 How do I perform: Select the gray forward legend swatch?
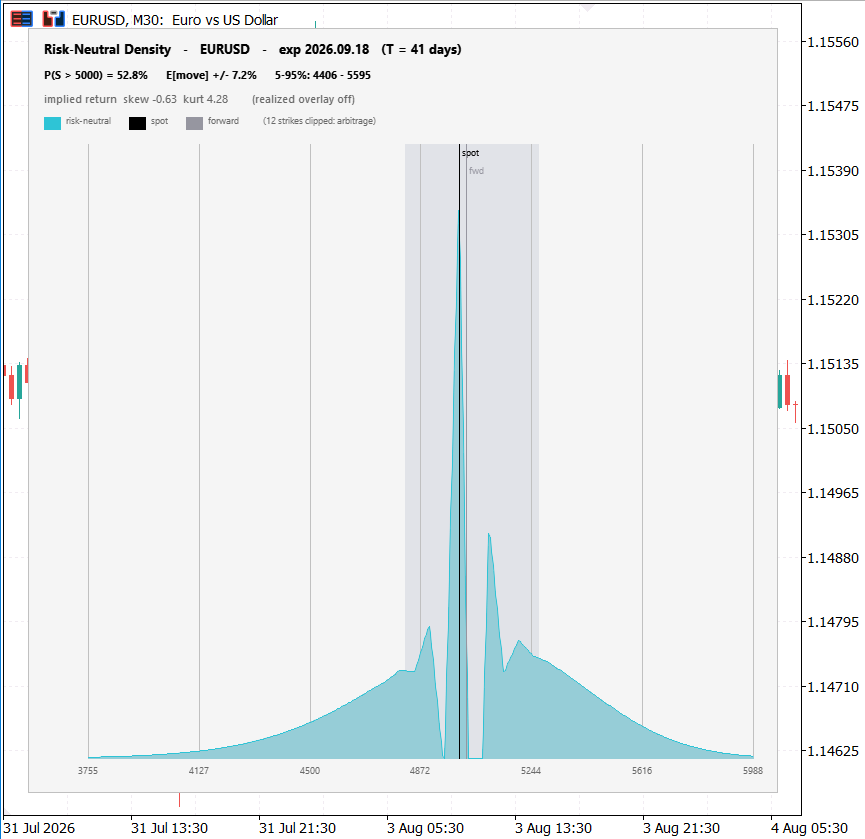click(x=194, y=123)
